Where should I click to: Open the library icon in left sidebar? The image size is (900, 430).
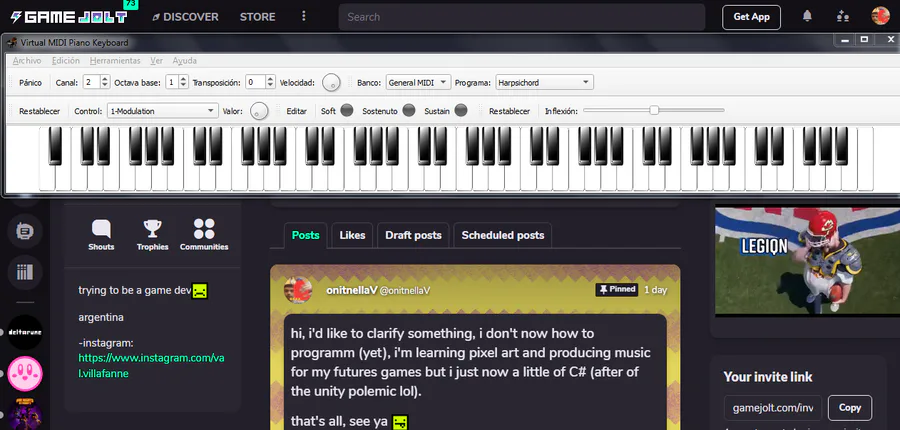(x=25, y=272)
